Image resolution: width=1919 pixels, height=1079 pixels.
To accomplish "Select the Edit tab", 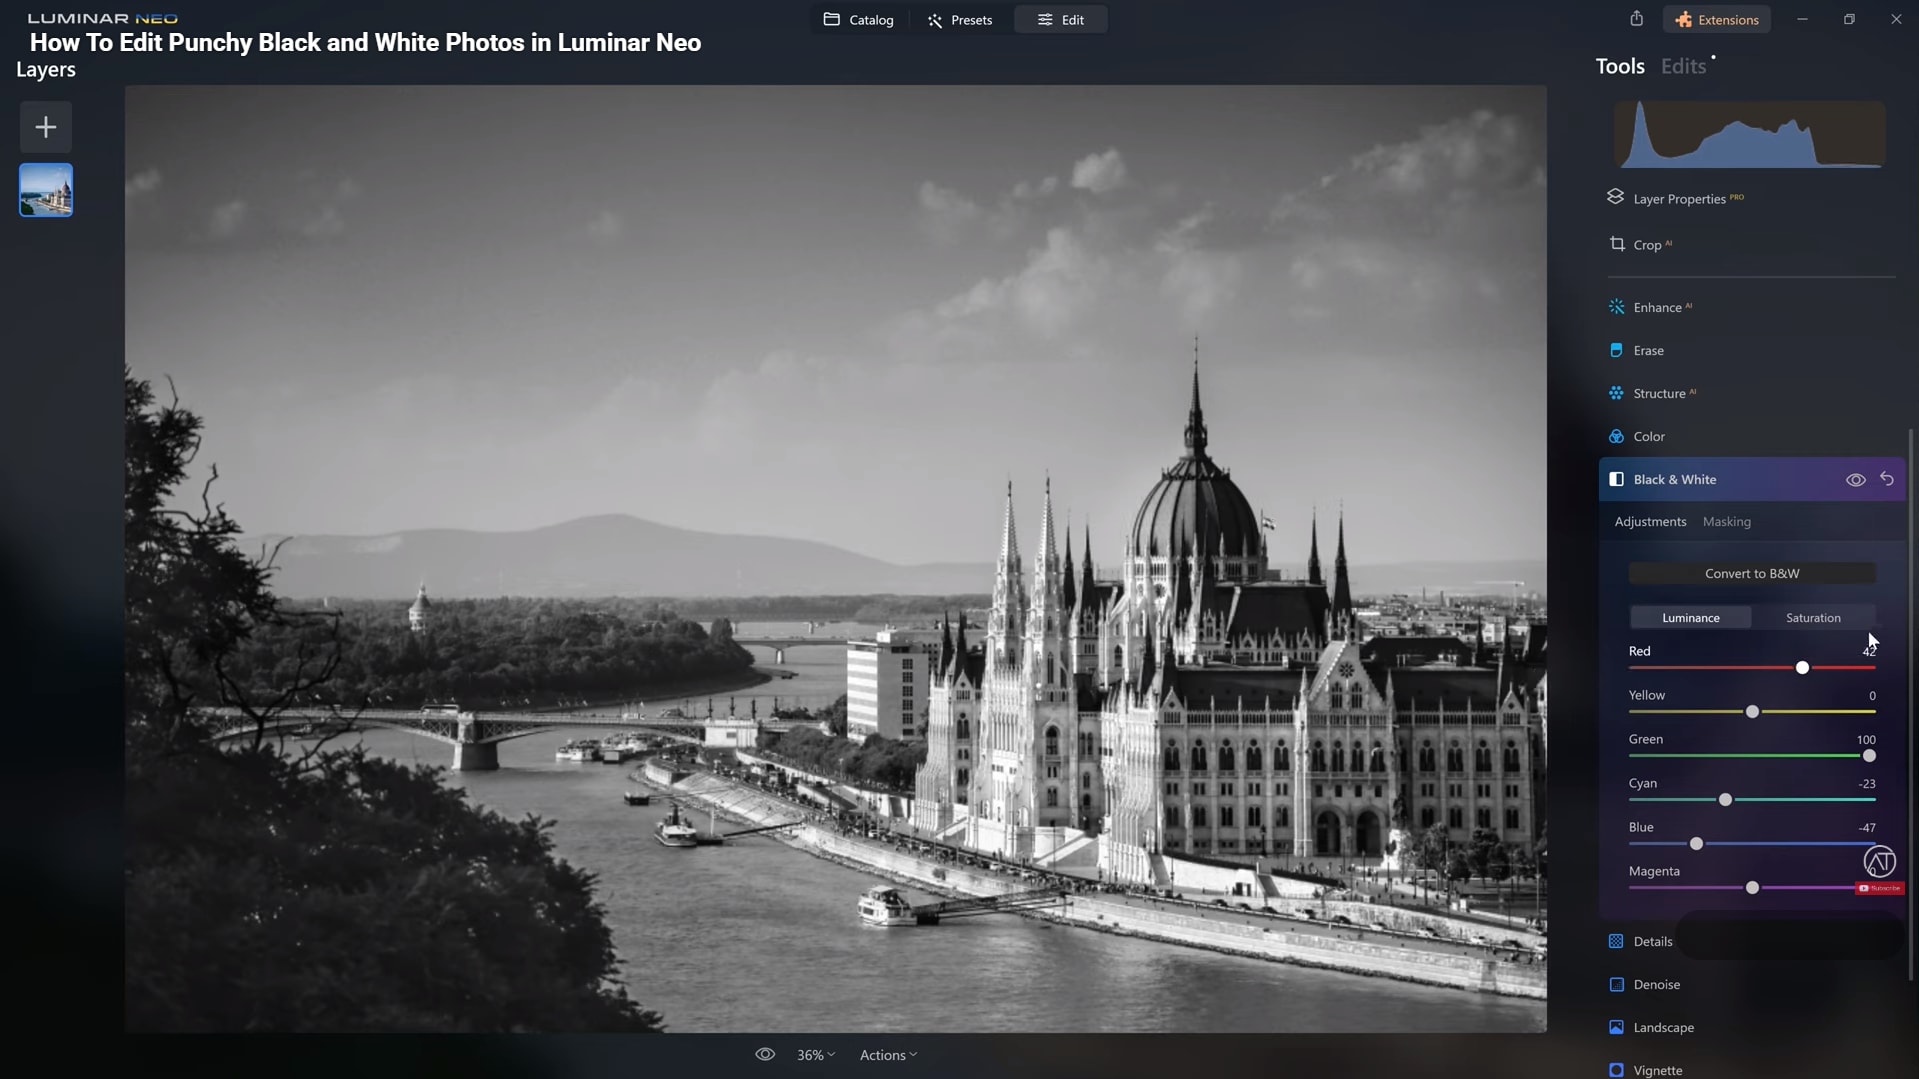I will (1061, 20).
